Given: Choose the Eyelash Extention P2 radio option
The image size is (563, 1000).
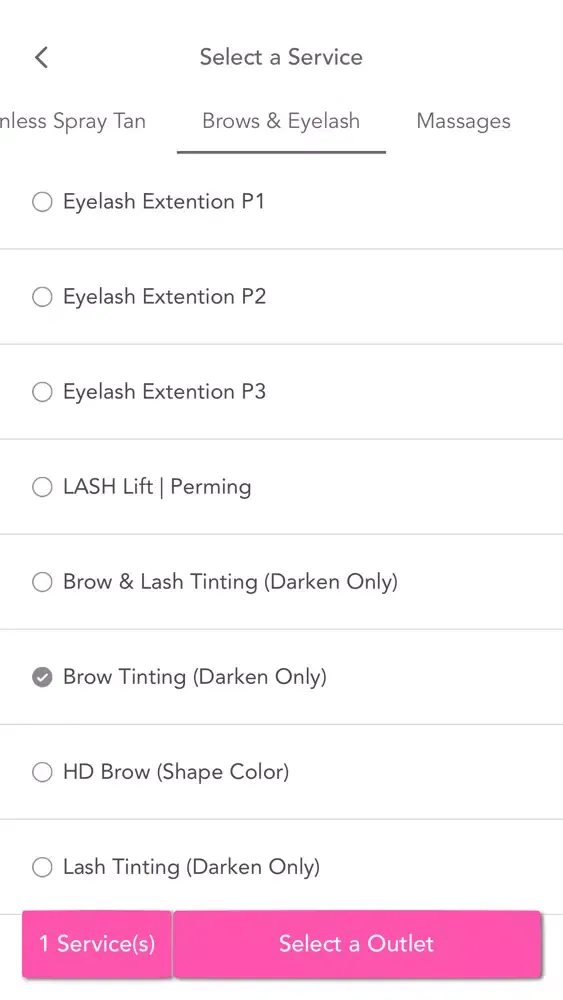Looking at the screenshot, I should 42,297.
